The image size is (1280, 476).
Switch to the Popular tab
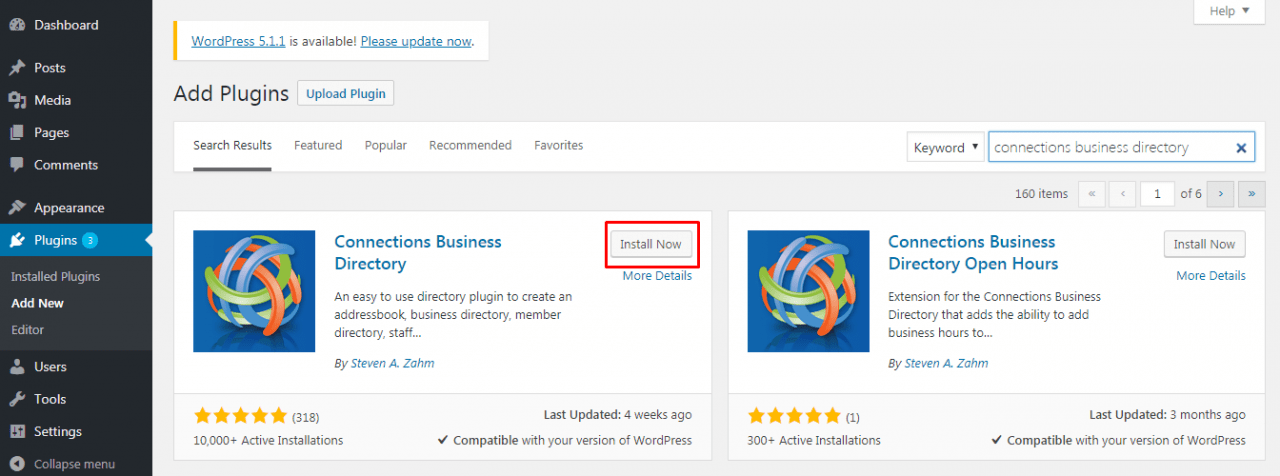(x=385, y=145)
